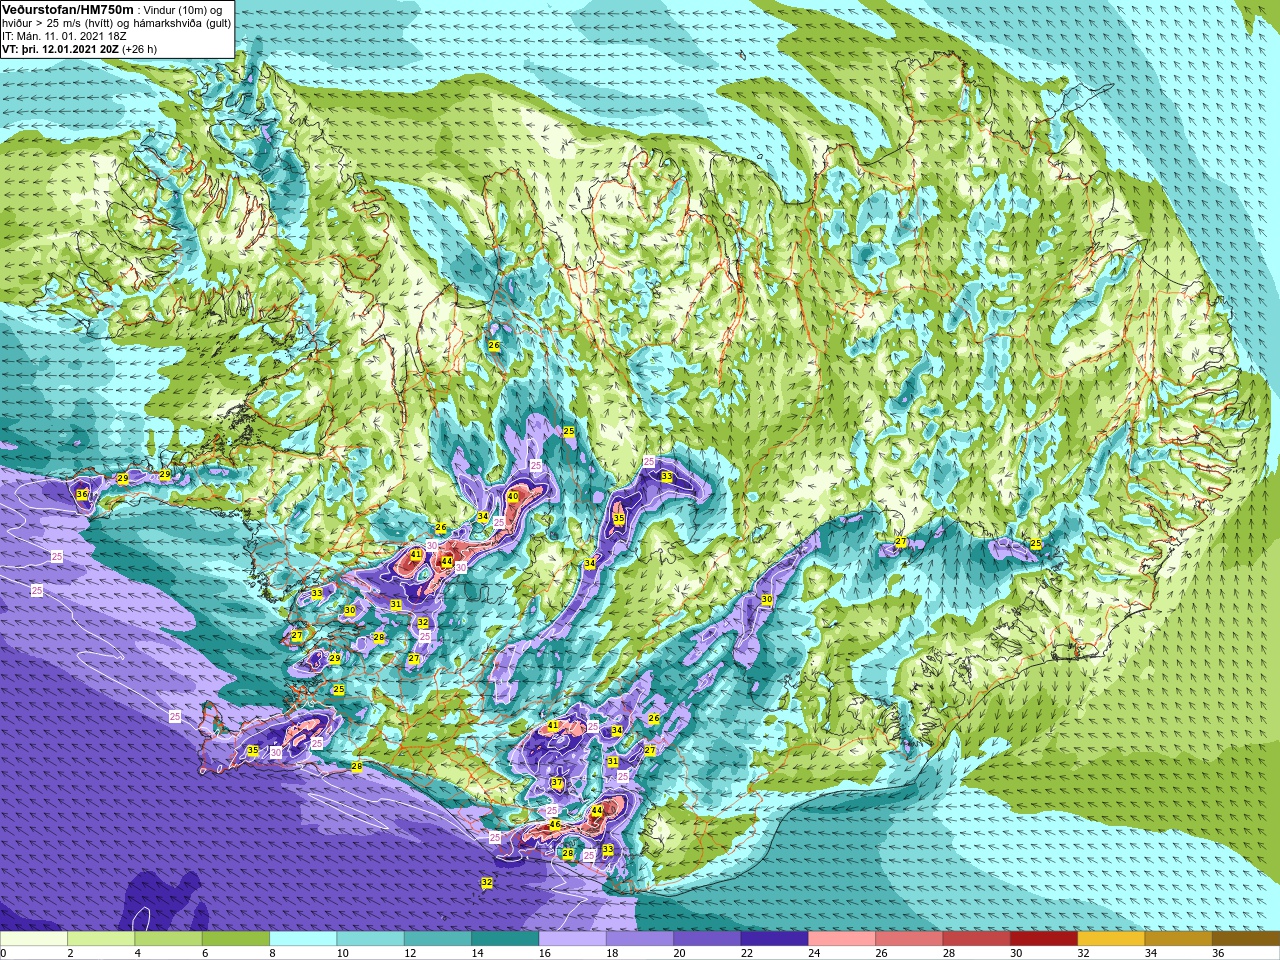The width and height of the screenshot is (1280, 960).
Task: Select the 6–8 m/s olive green legend swatch
Action: (x=236, y=939)
